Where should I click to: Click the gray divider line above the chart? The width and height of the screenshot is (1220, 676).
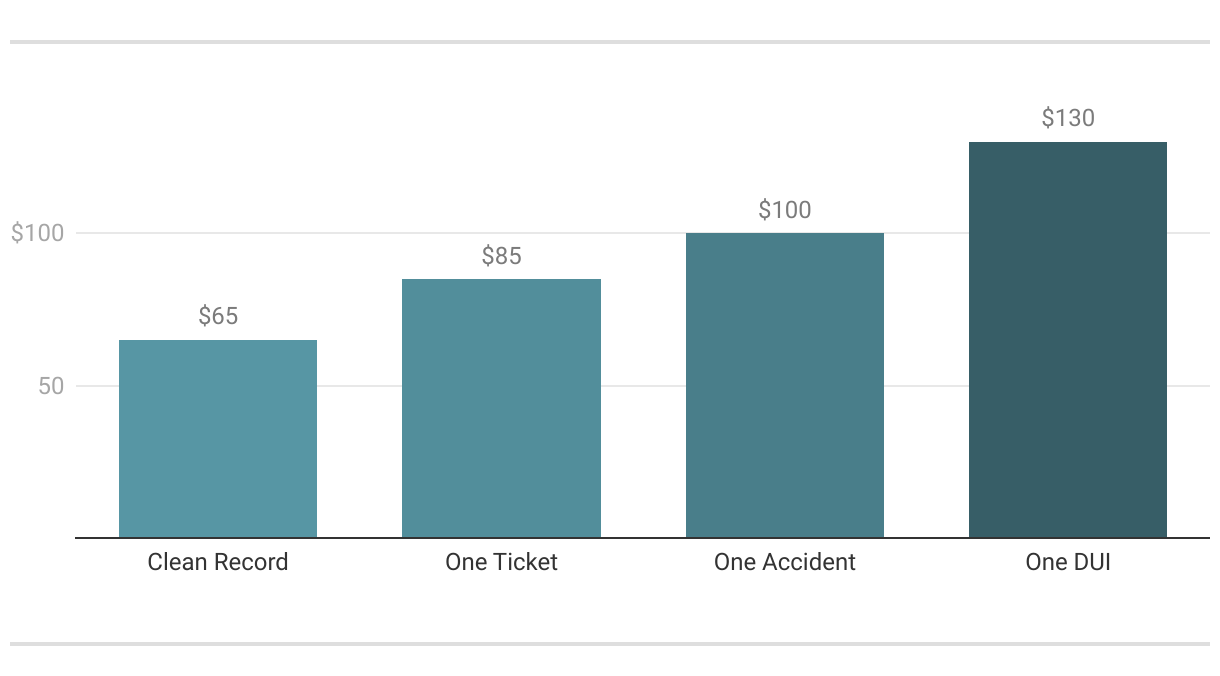tap(610, 42)
